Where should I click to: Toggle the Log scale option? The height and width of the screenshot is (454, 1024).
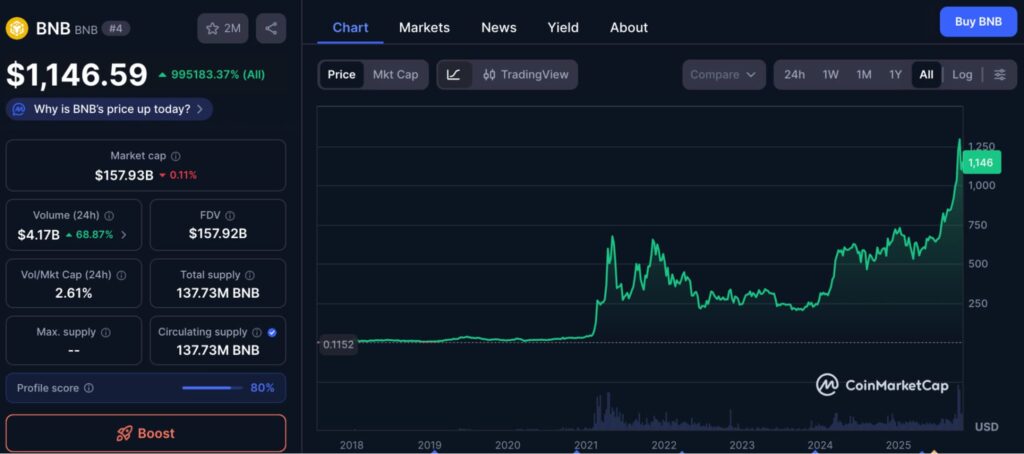coord(962,75)
